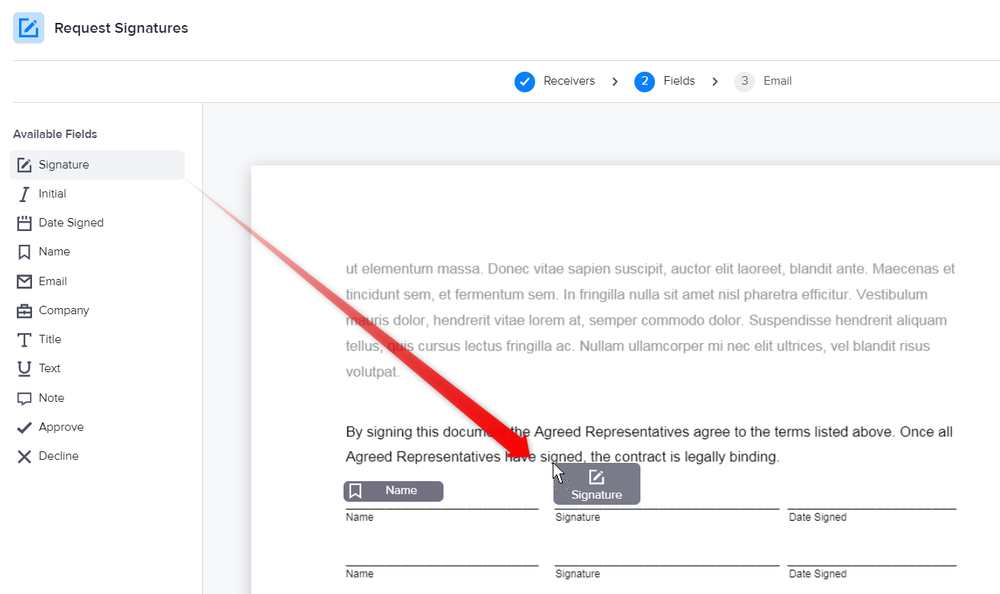The width and height of the screenshot is (1000, 594).
Task: Select the Email envelope icon
Action: pos(24,281)
